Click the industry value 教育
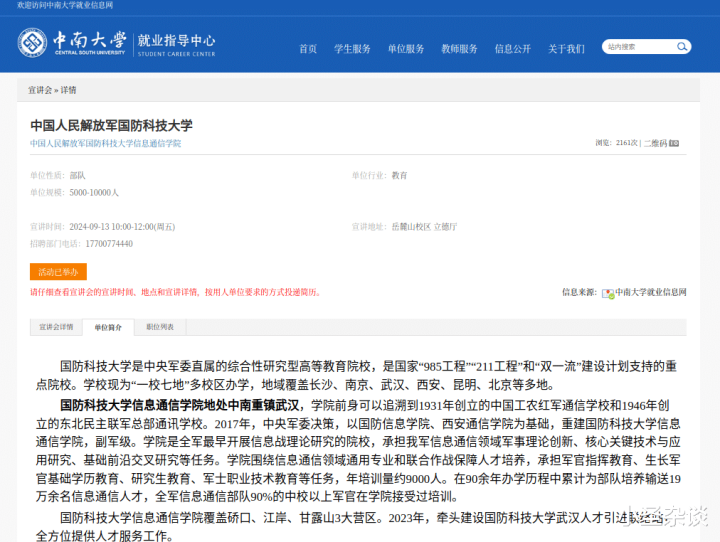 399,175
